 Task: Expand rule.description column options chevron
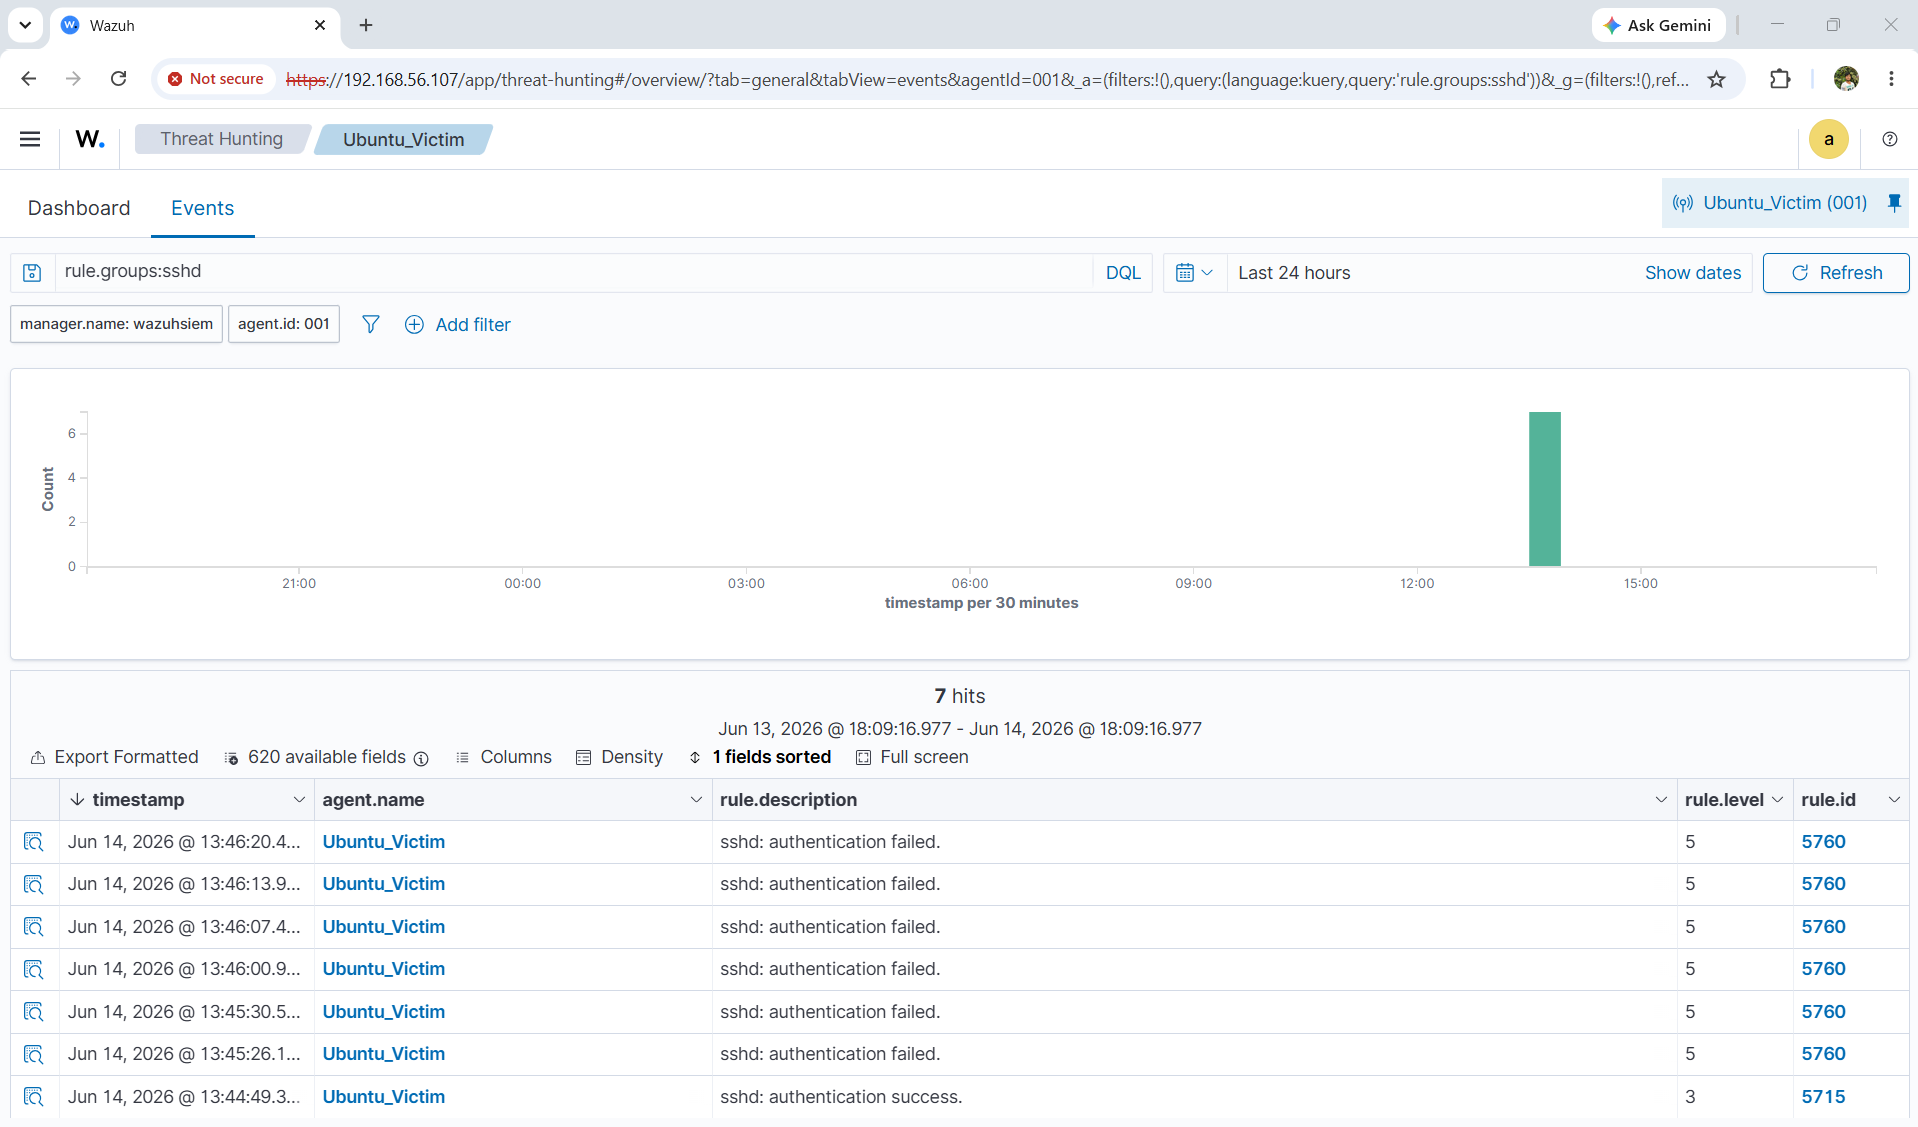(x=1661, y=800)
